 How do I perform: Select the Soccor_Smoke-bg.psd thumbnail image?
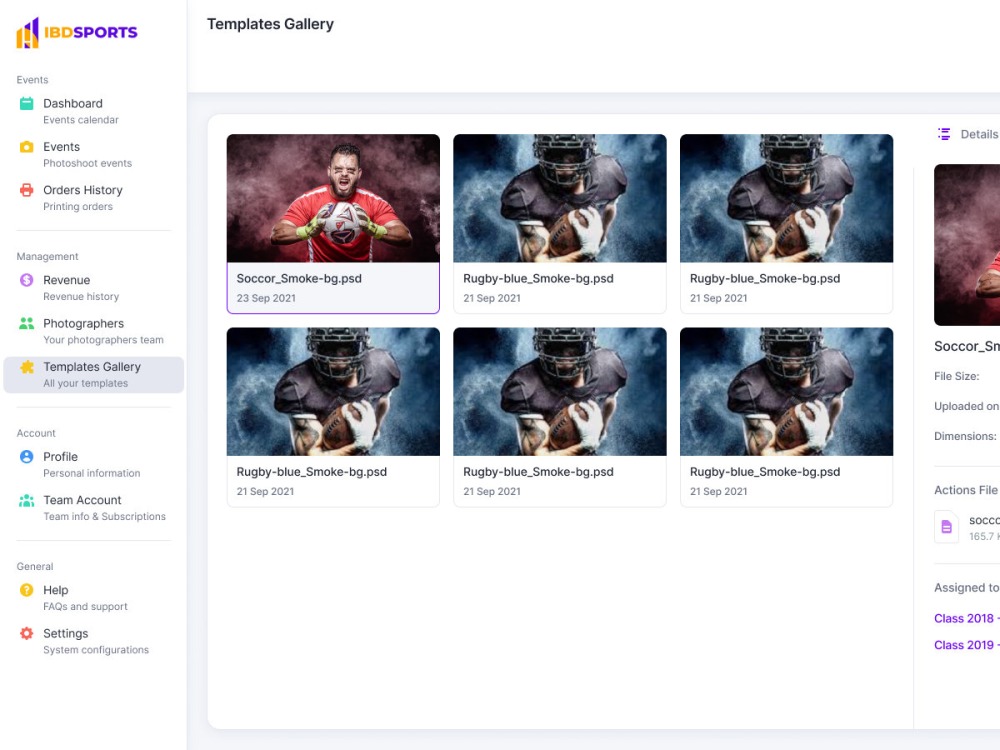click(333, 198)
